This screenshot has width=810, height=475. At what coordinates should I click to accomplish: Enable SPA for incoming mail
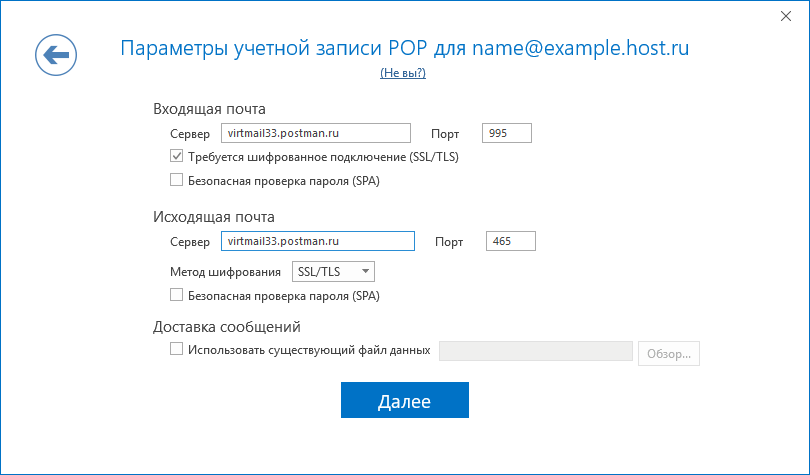click(177, 180)
